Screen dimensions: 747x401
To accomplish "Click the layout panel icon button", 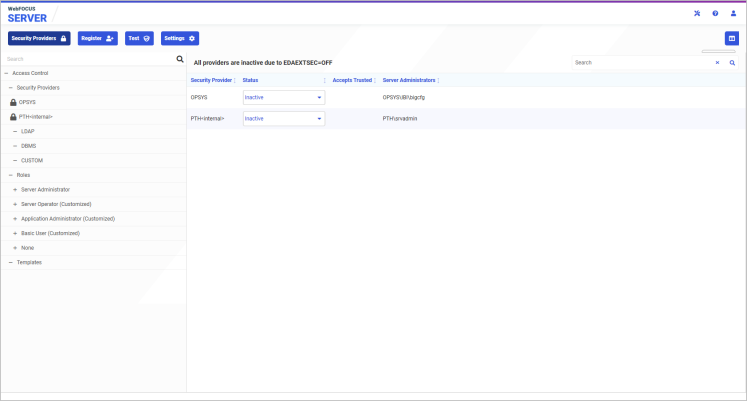I will click(732, 39).
